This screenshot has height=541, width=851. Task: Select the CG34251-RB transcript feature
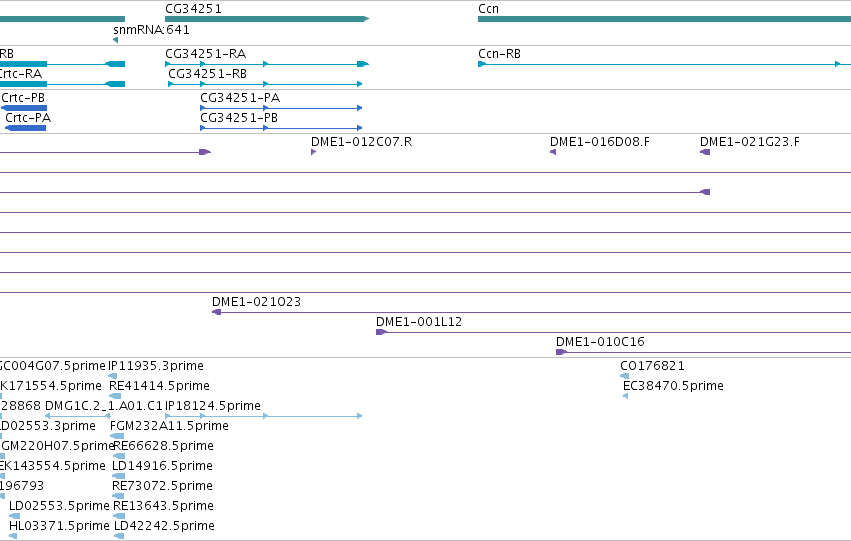coord(265,84)
